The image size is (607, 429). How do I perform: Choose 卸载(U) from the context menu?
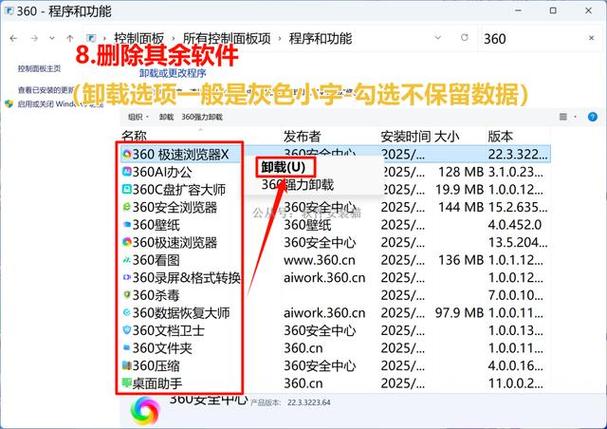point(283,167)
